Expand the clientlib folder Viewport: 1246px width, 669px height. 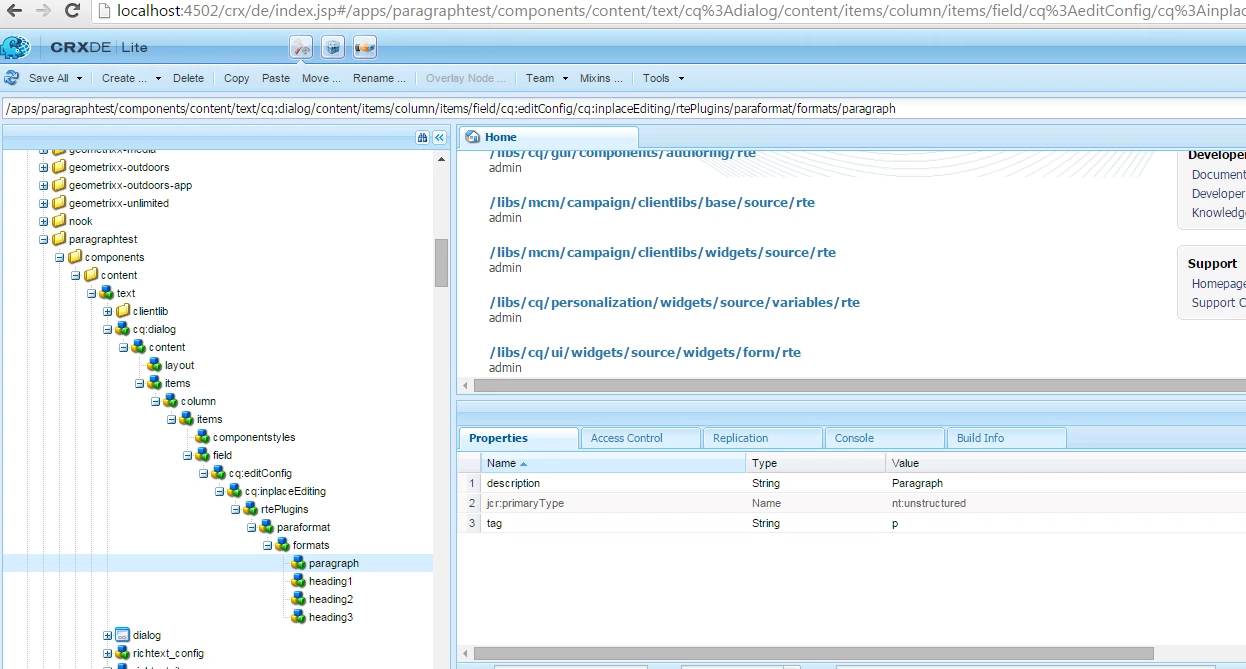107,311
